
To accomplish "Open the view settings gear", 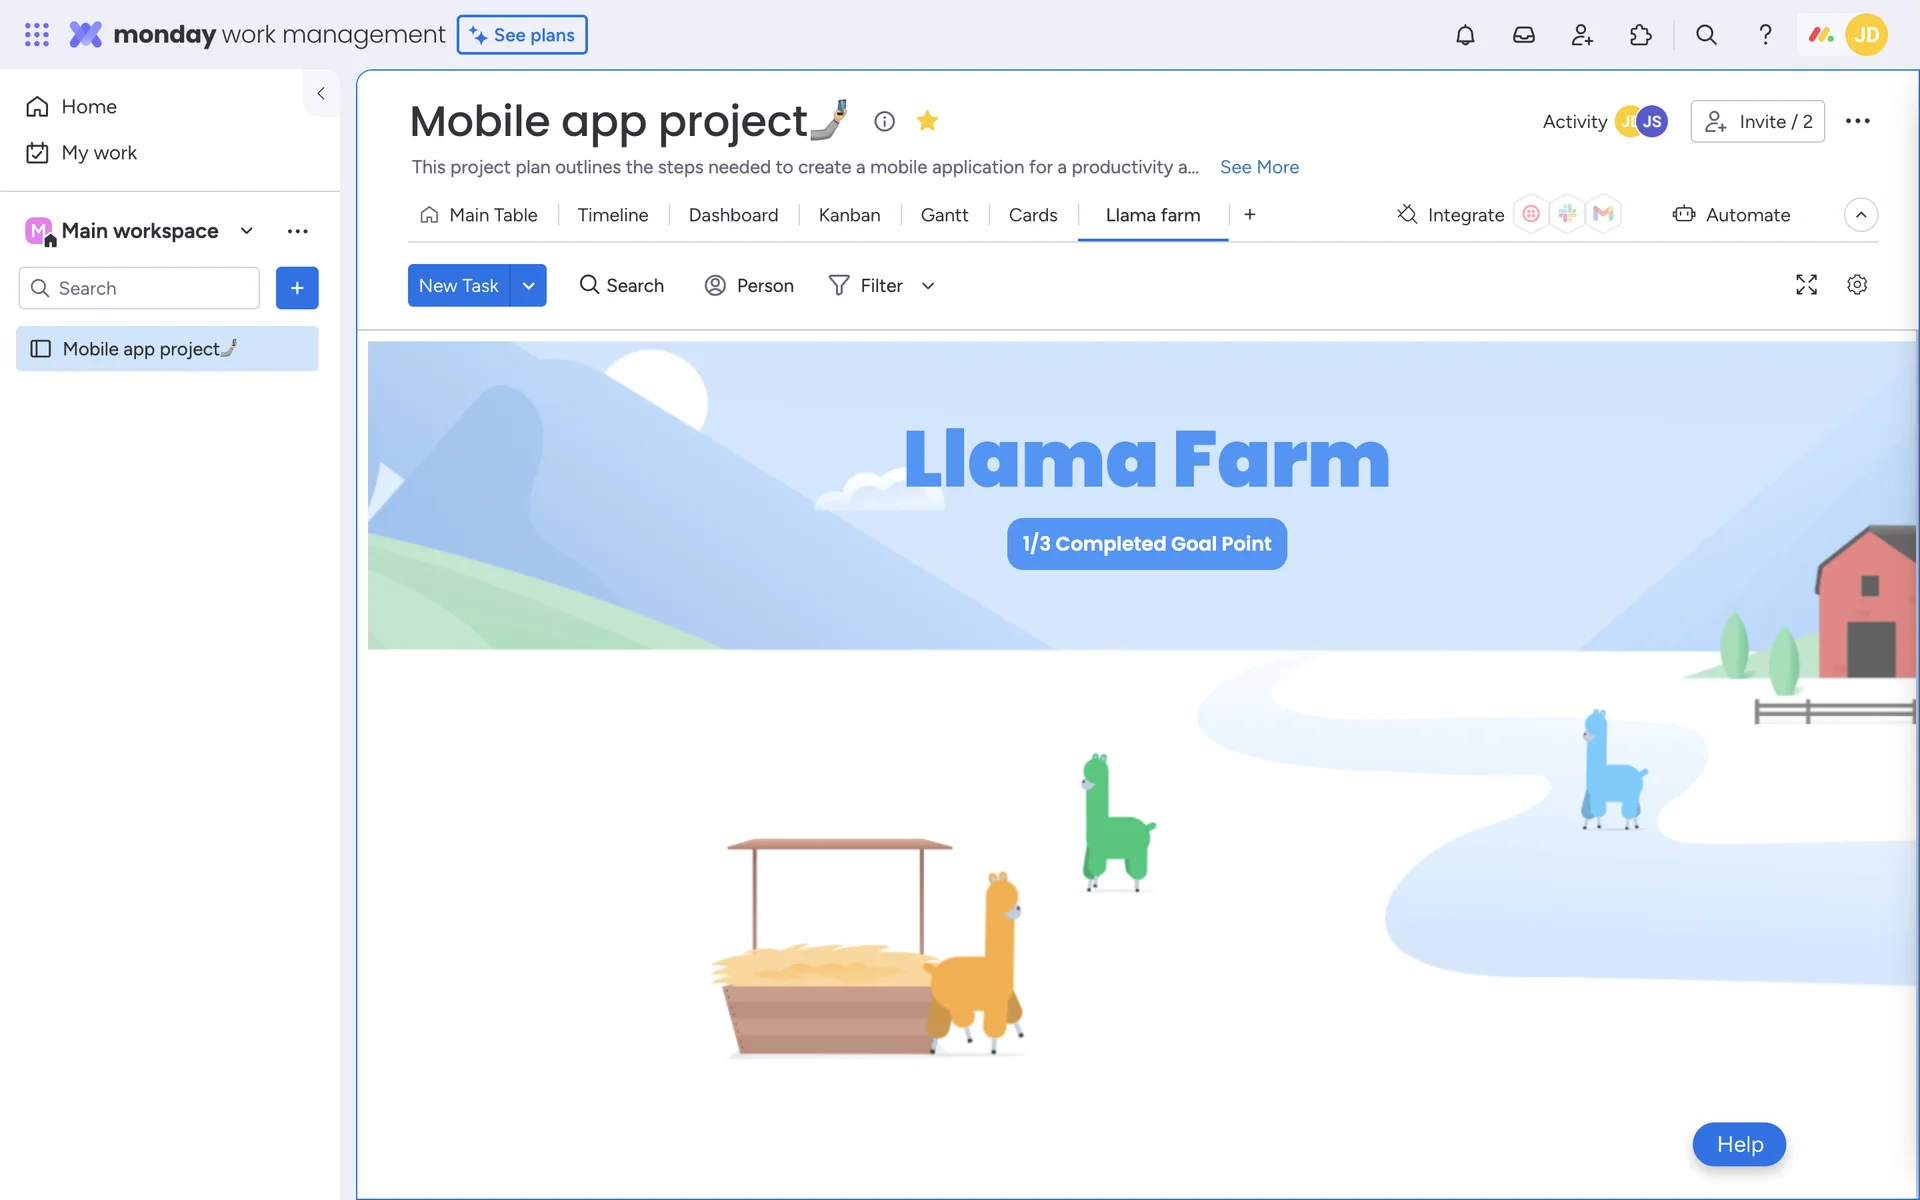I will click(x=1857, y=285).
